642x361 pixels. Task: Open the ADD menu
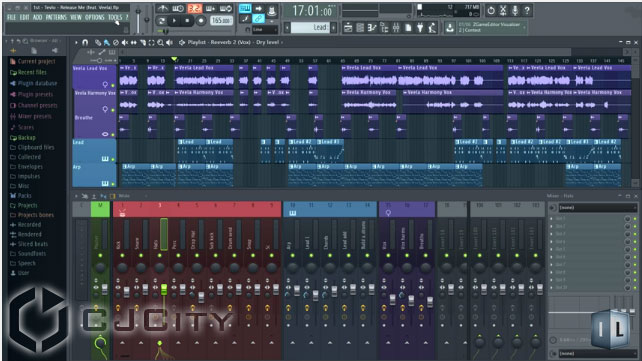37,17
